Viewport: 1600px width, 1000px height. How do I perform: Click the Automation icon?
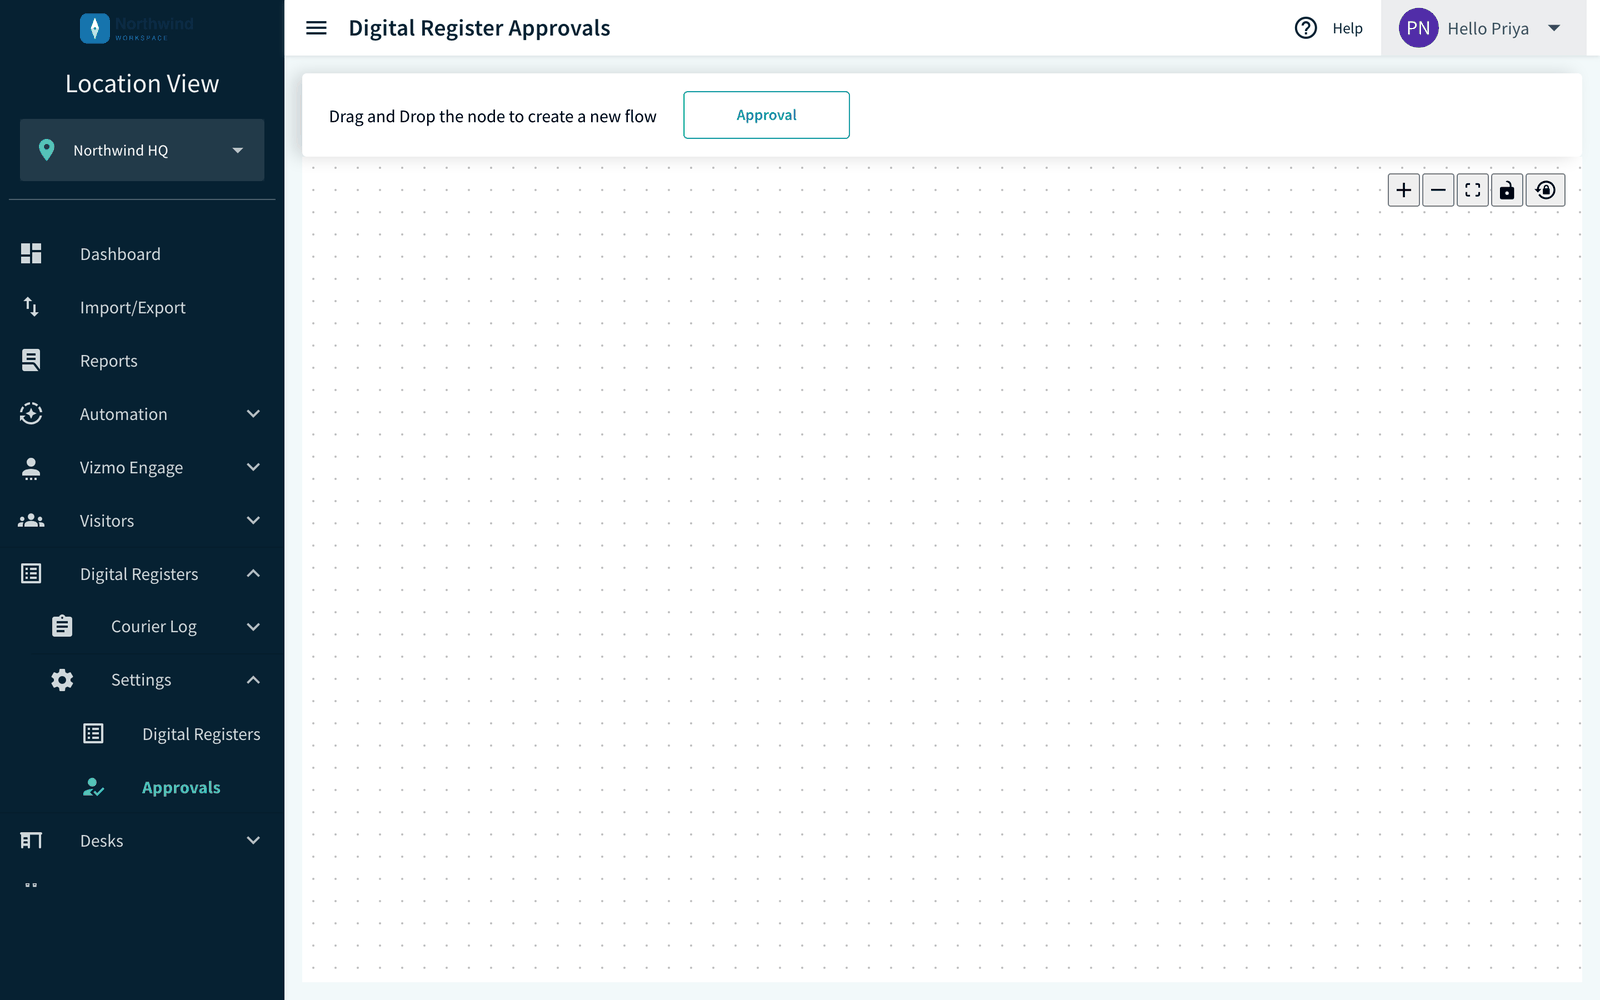[31, 414]
